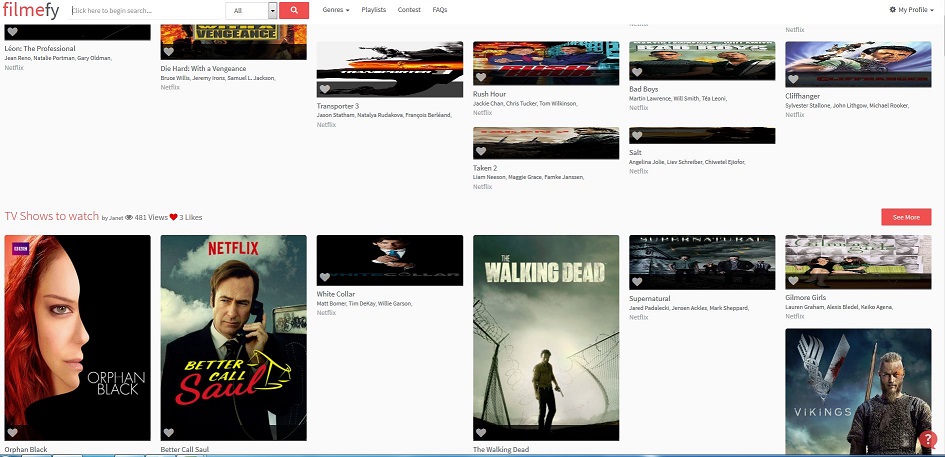Click the red heart likes icon of playlist

click(174, 217)
